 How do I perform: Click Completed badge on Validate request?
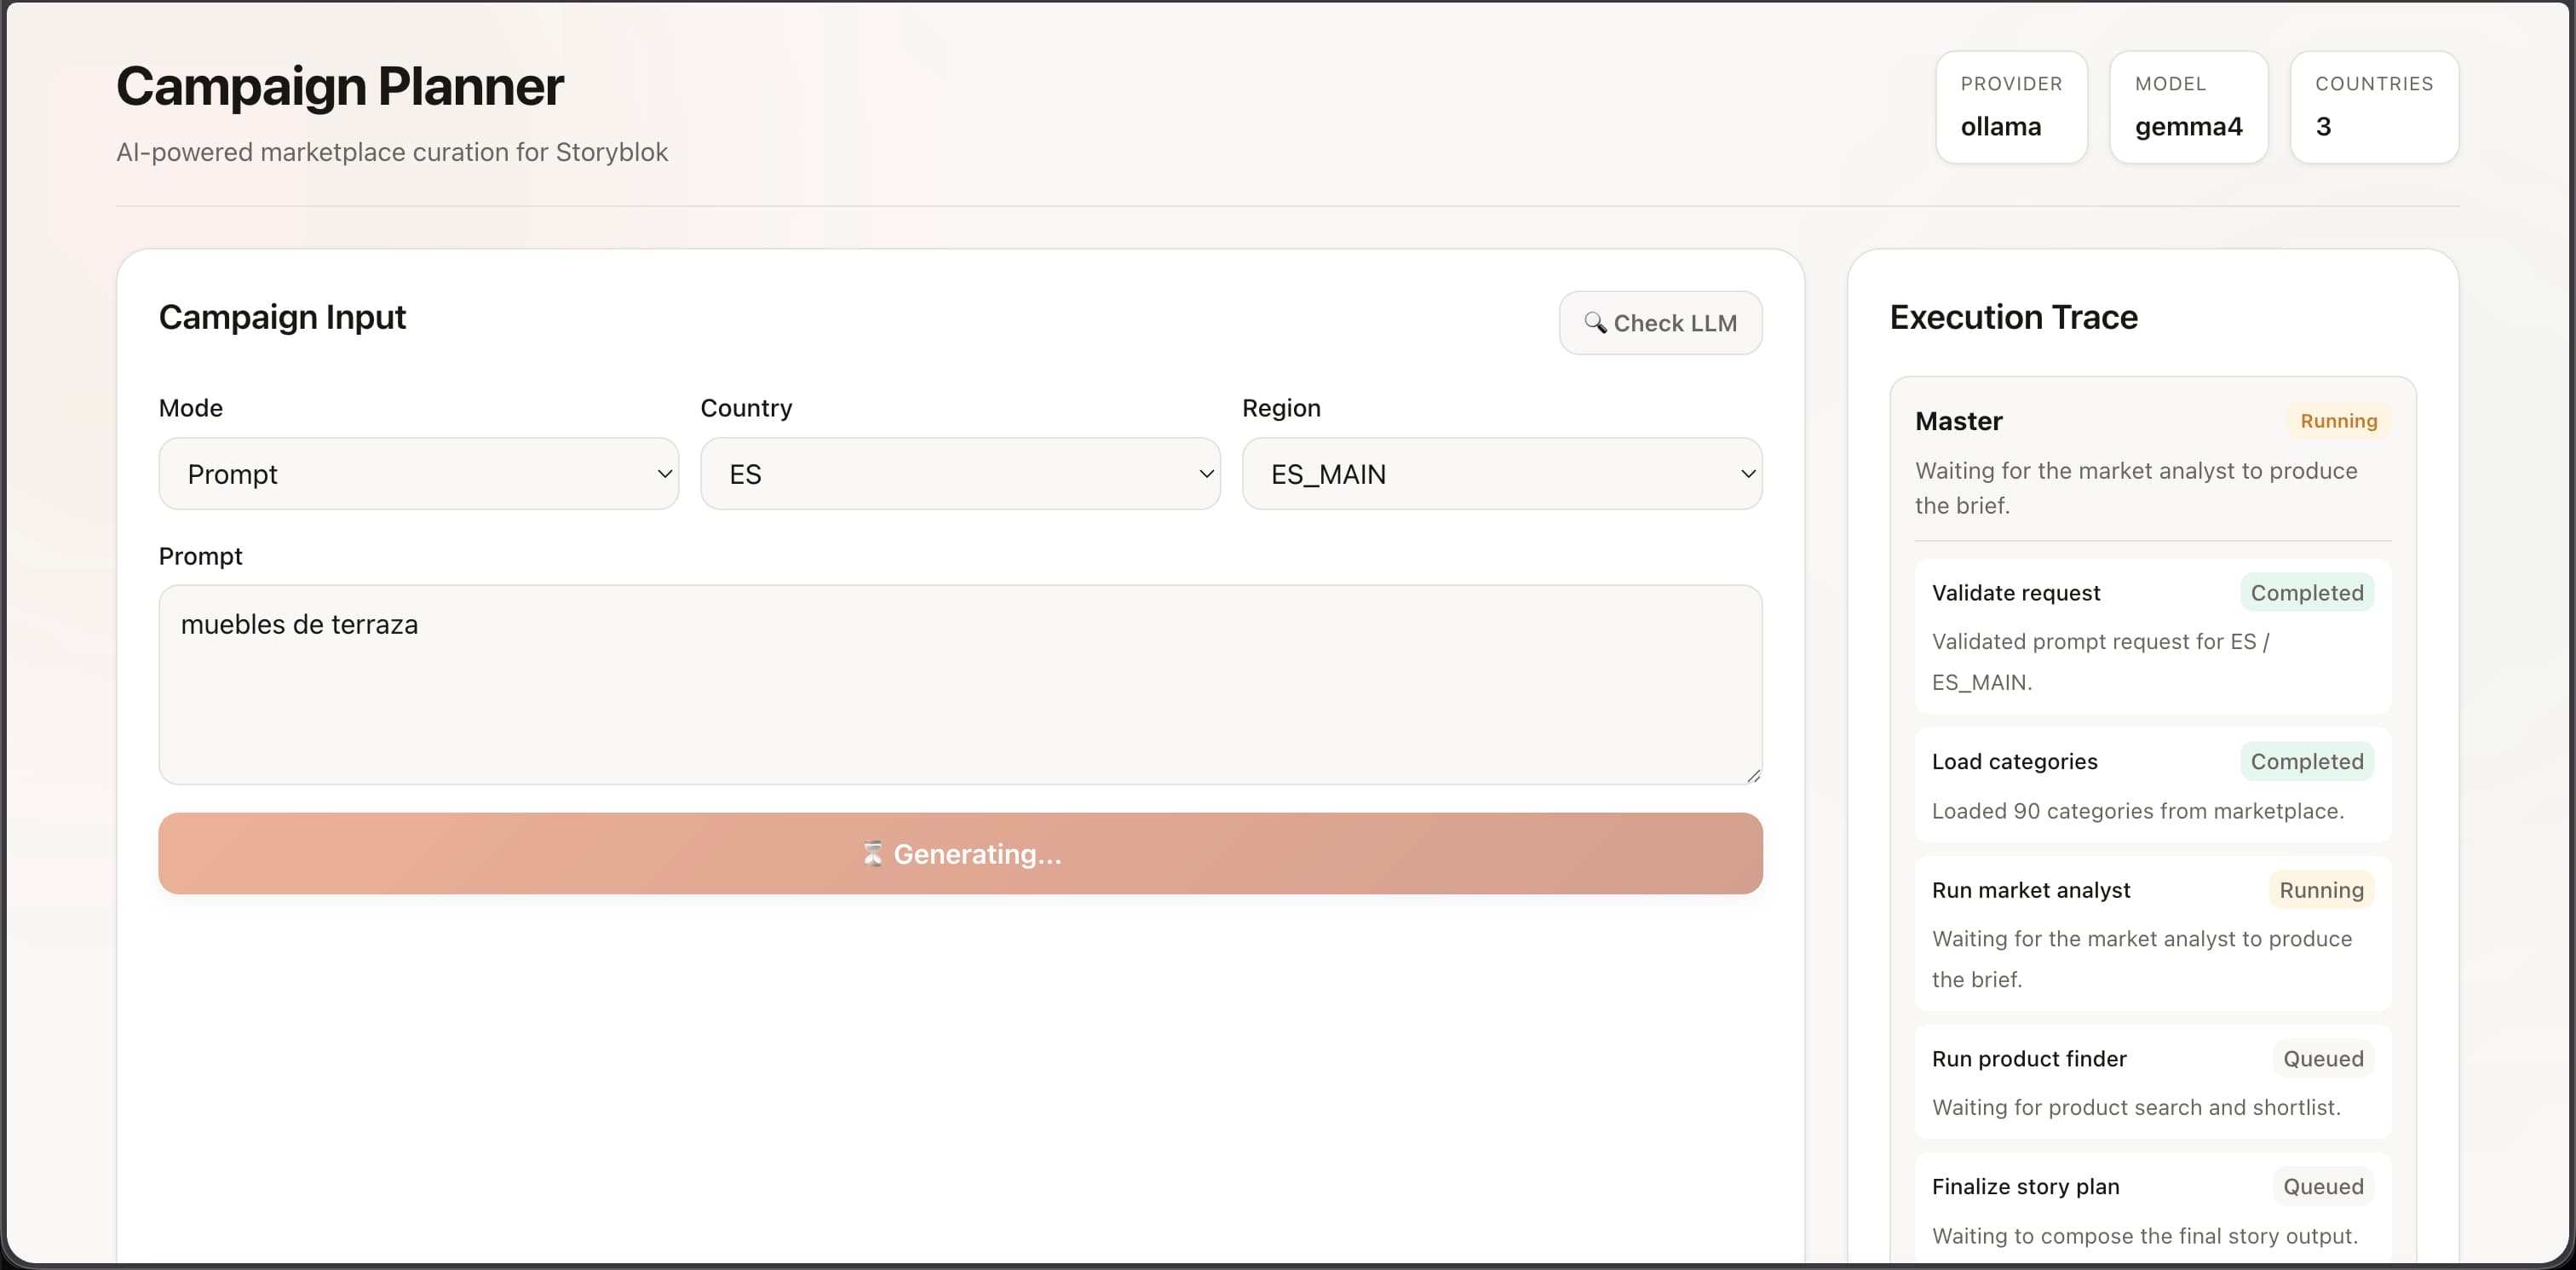[x=2306, y=593]
